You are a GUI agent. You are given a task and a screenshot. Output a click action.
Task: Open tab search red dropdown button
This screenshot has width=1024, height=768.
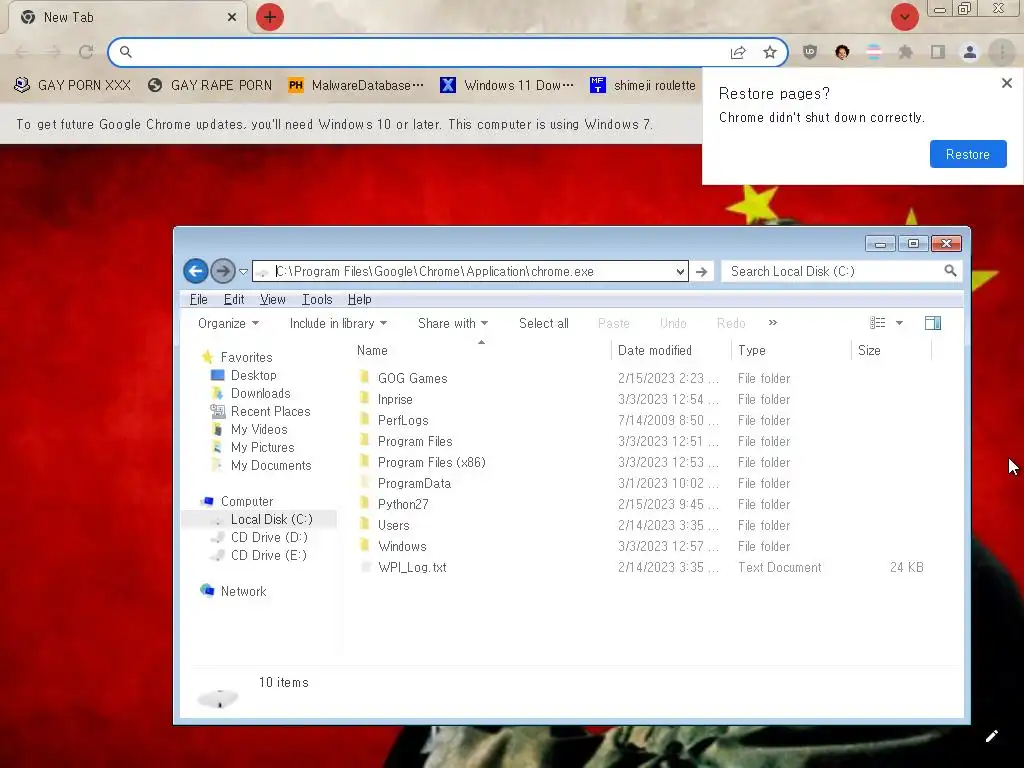[x=905, y=17]
